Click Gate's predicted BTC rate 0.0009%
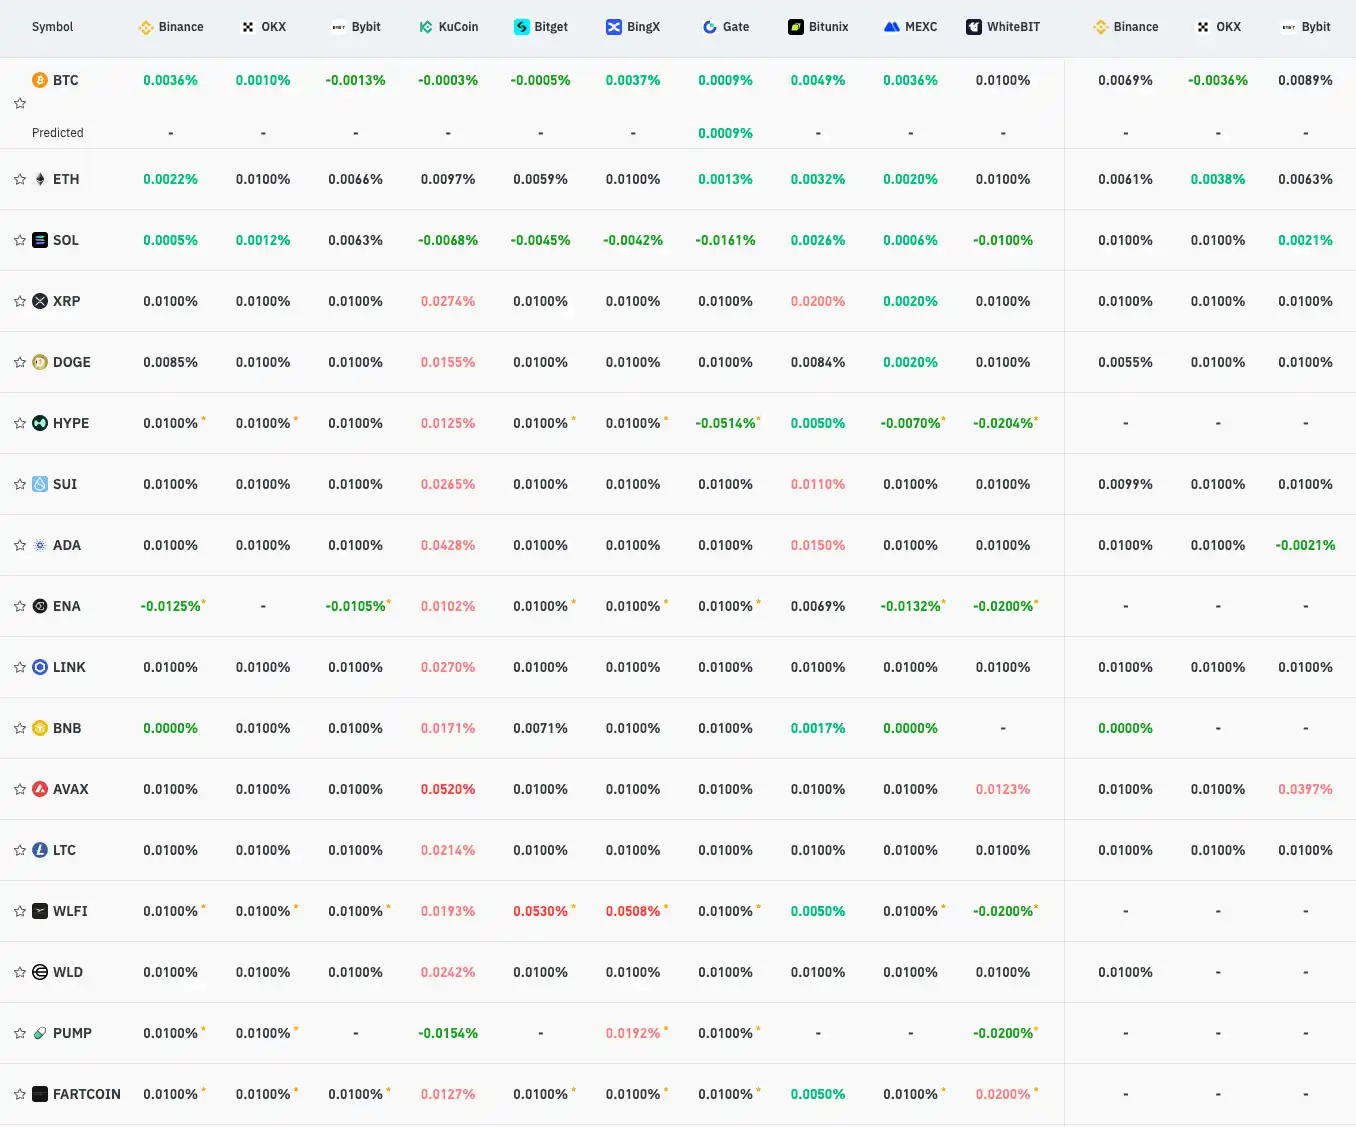Image resolution: width=1356 pixels, height=1127 pixels. click(x=725, y=133)
